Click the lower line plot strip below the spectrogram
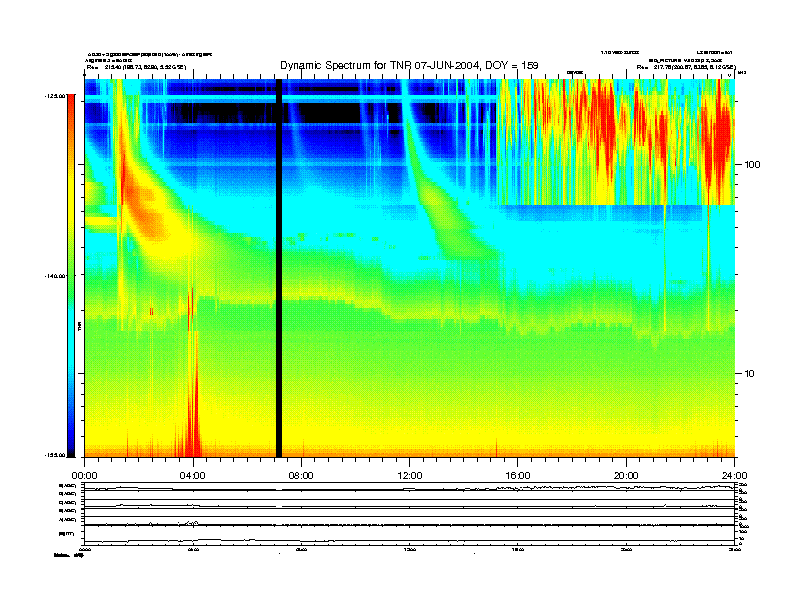This screenshot has width=792, height=612. pyautogui.click(x=409, y=514)
